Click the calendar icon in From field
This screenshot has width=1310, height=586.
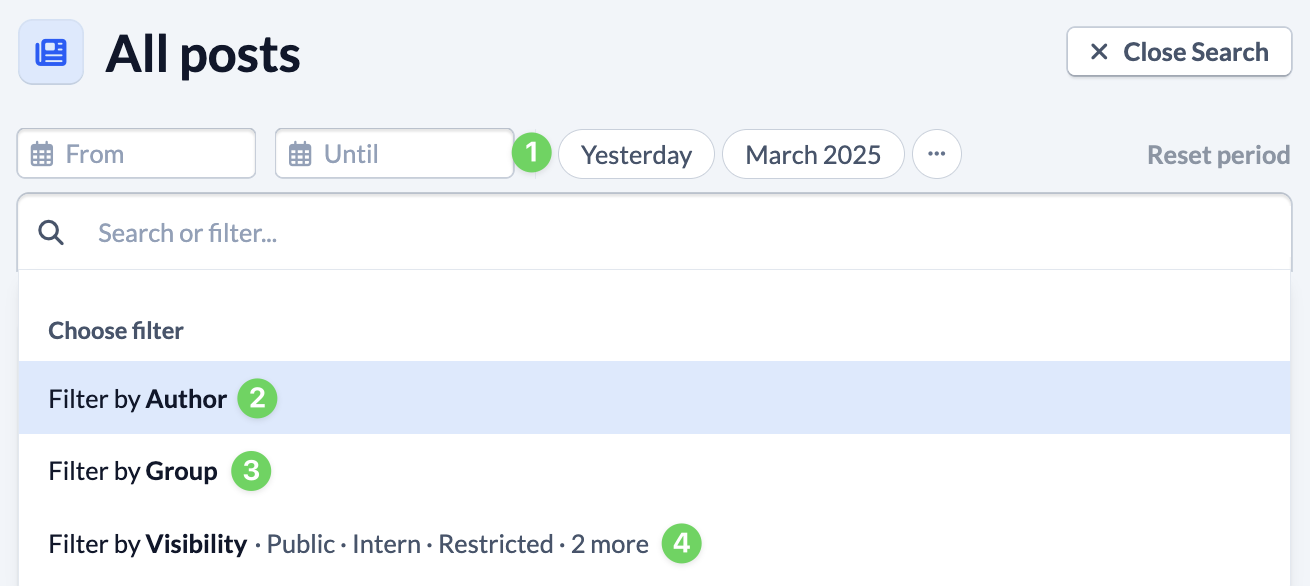click(x=42, y=154)
